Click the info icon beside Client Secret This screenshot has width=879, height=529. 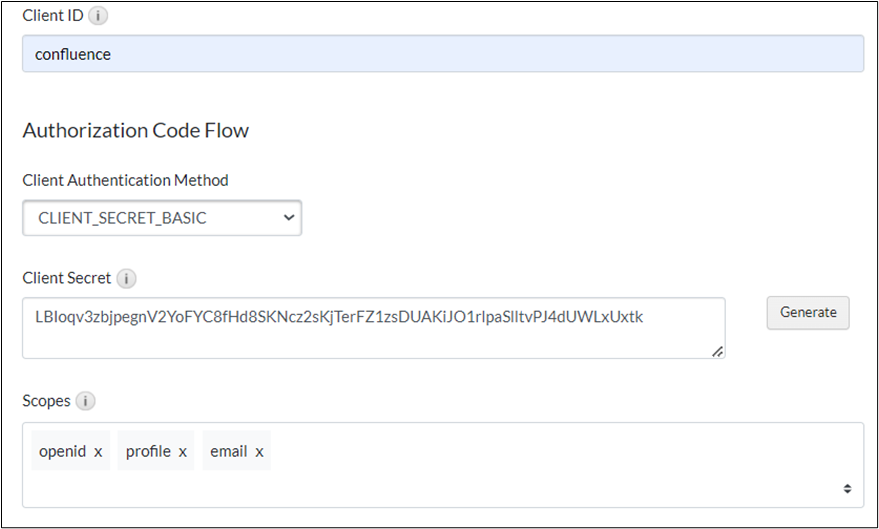click(x=126, y=278)
